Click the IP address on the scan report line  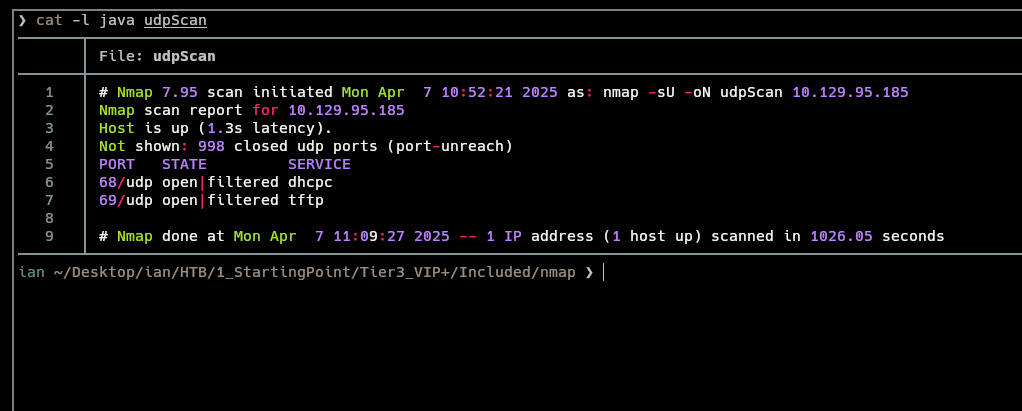346,110
